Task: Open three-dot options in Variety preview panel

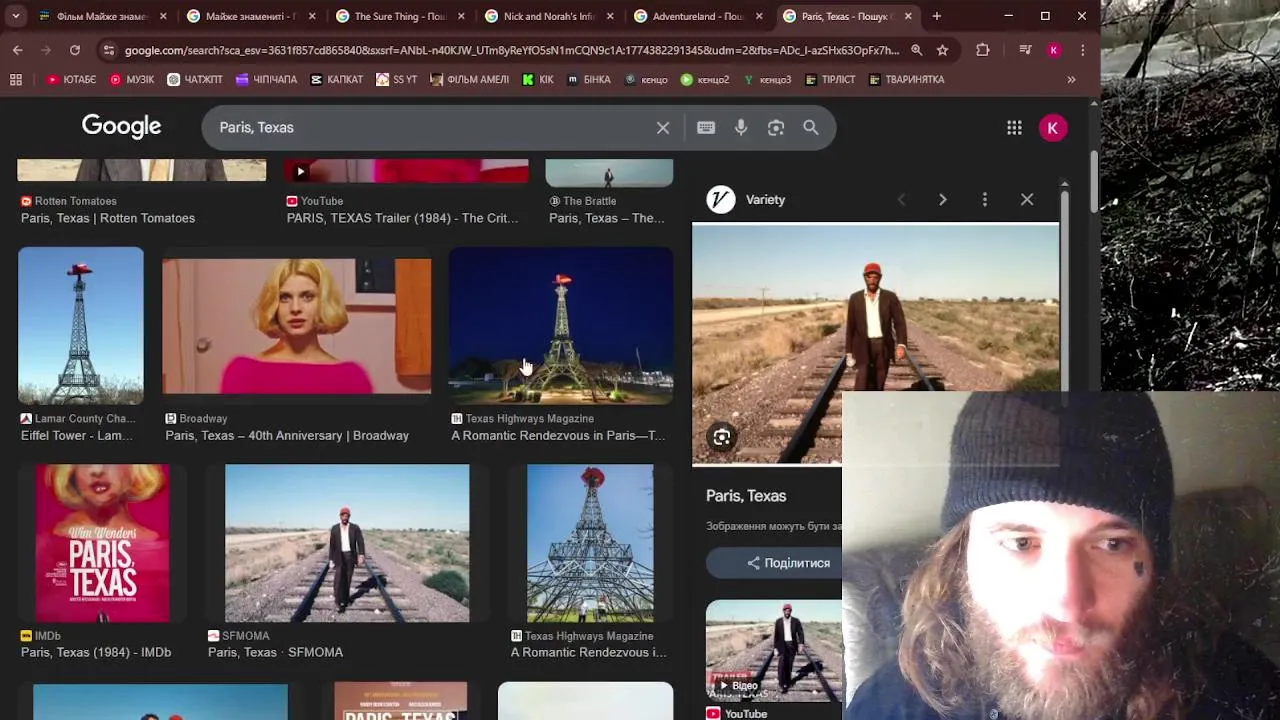Action: pos(984,200)
